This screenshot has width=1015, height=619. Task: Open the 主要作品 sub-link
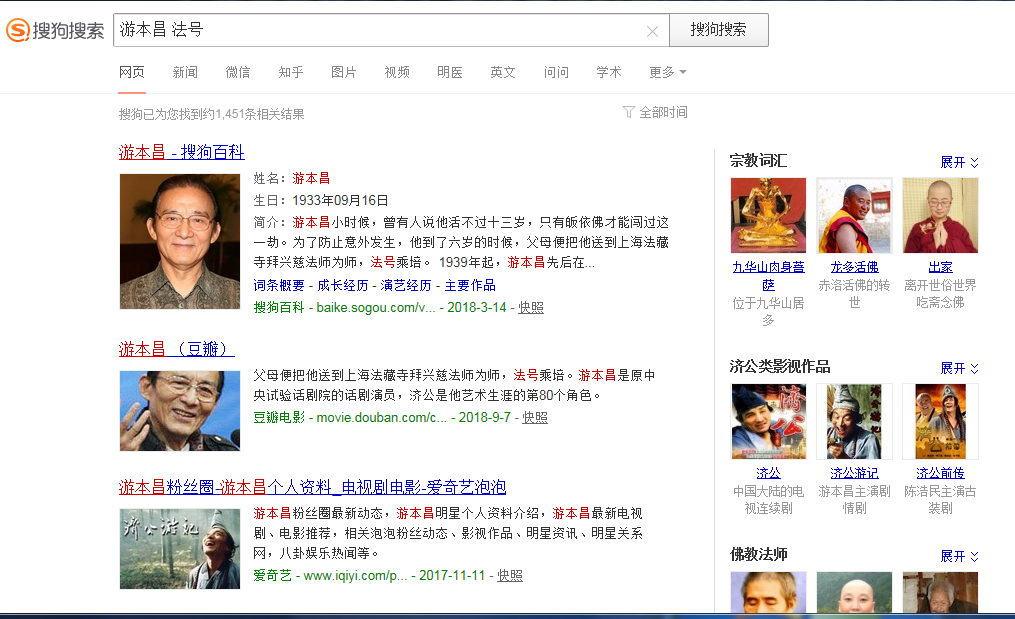[470, 286]
